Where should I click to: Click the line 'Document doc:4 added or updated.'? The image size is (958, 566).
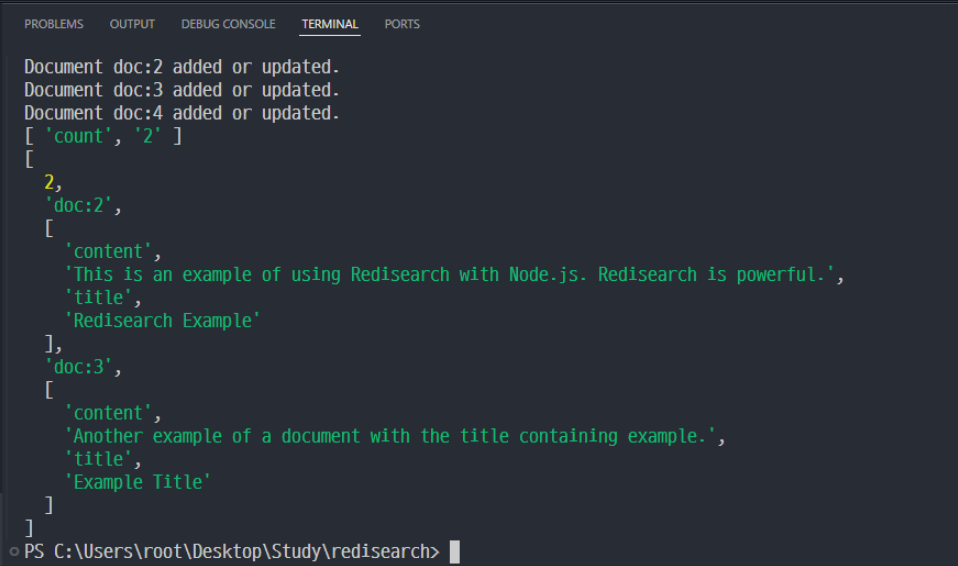182,113
